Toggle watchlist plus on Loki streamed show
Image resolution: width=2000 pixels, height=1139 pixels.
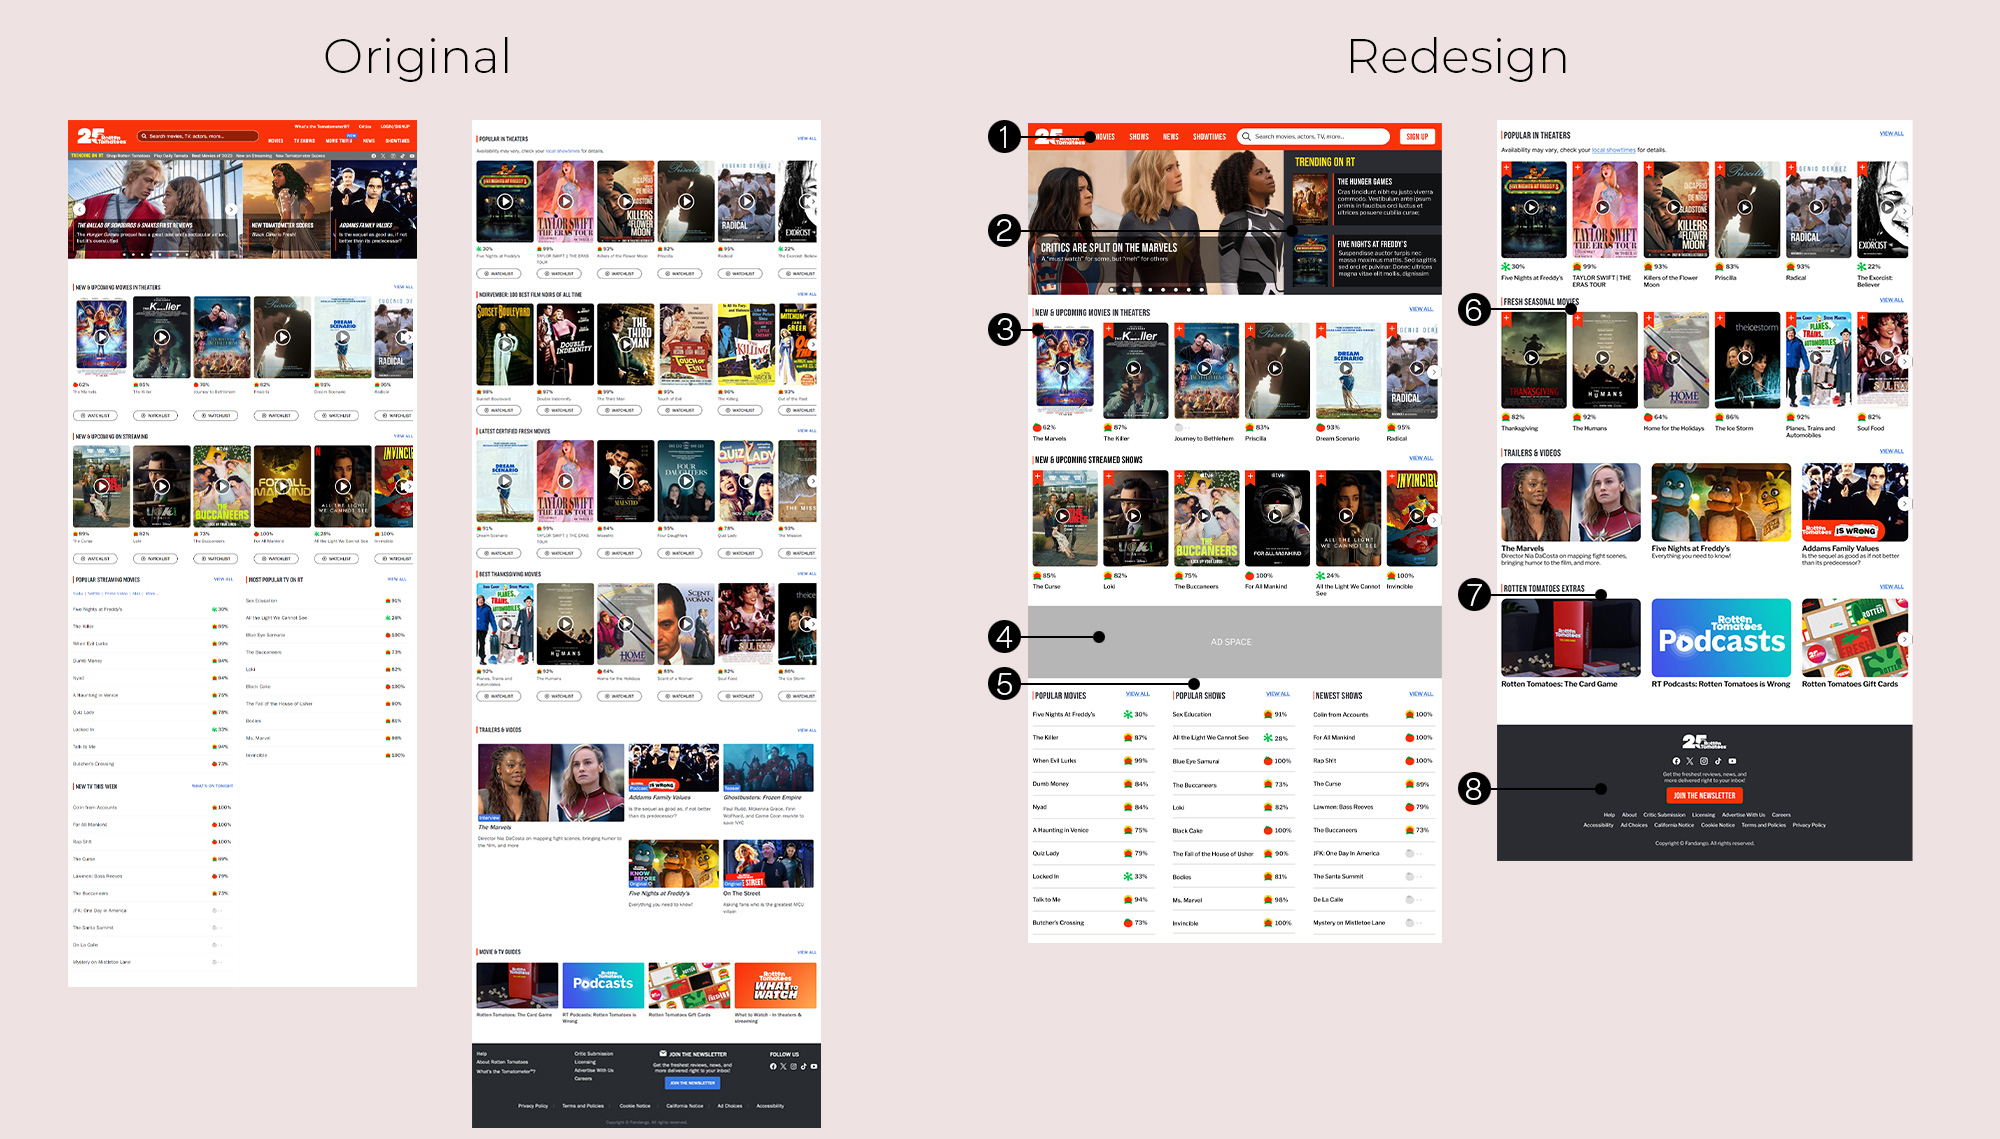(1108, 477)
